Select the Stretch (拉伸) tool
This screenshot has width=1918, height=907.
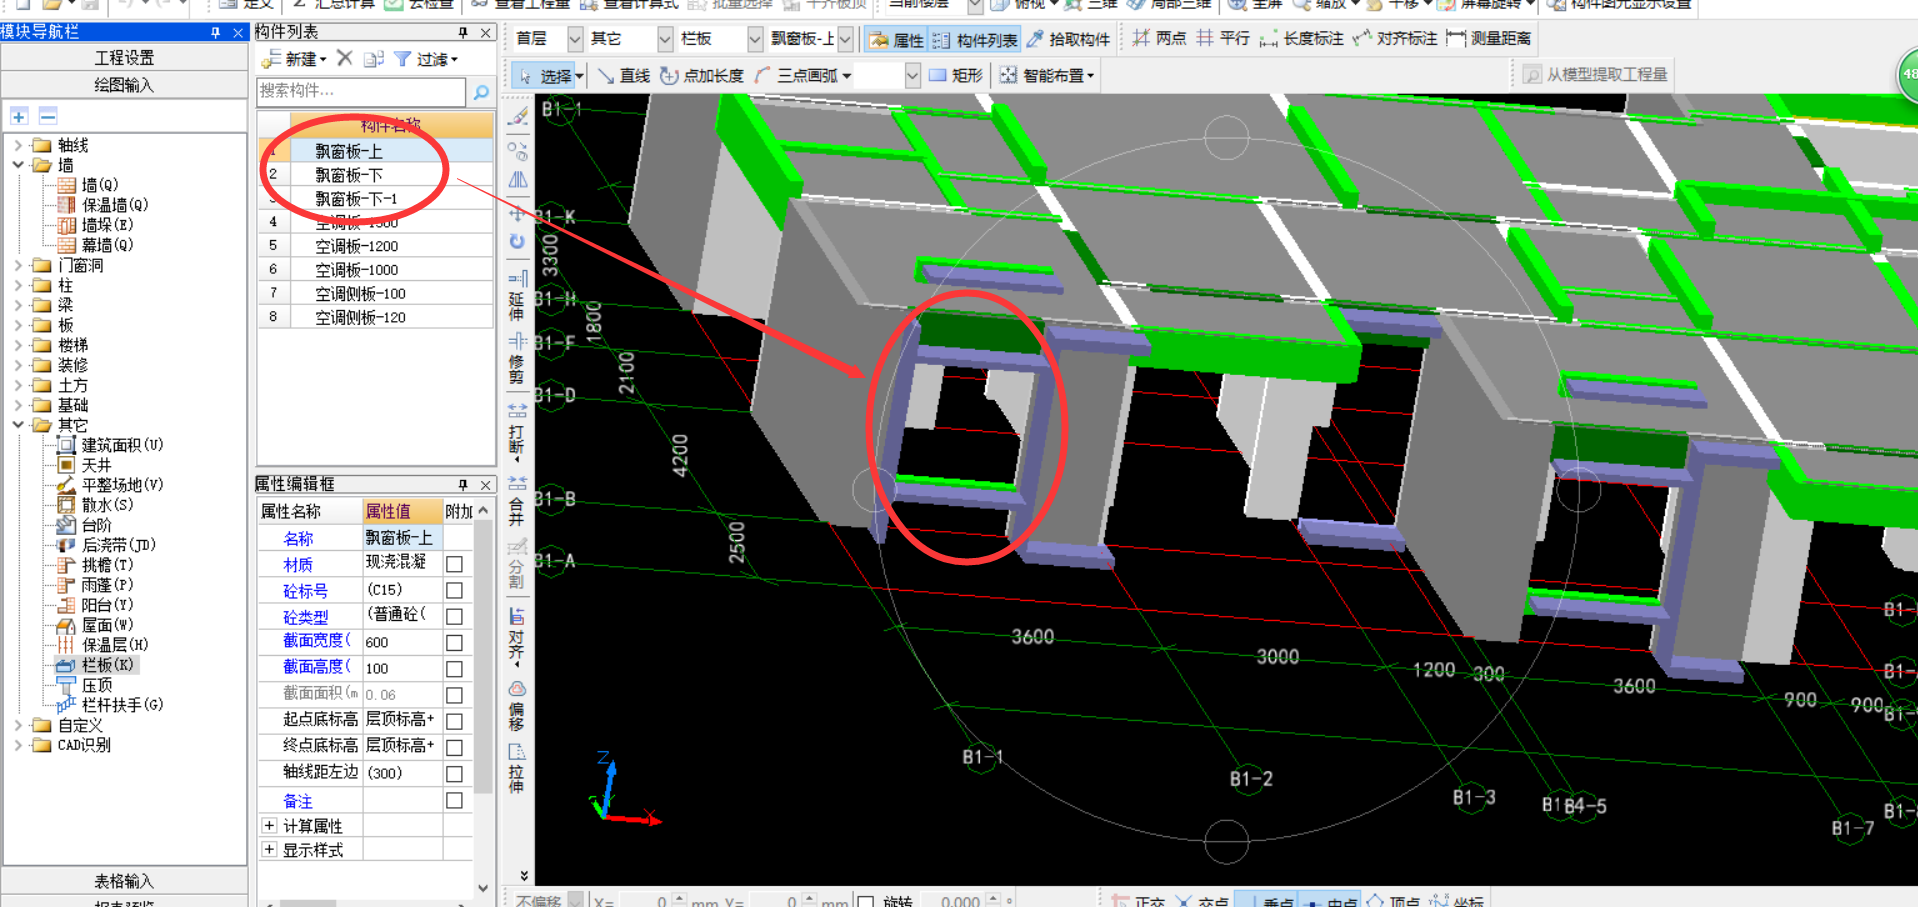click(517, 767)
